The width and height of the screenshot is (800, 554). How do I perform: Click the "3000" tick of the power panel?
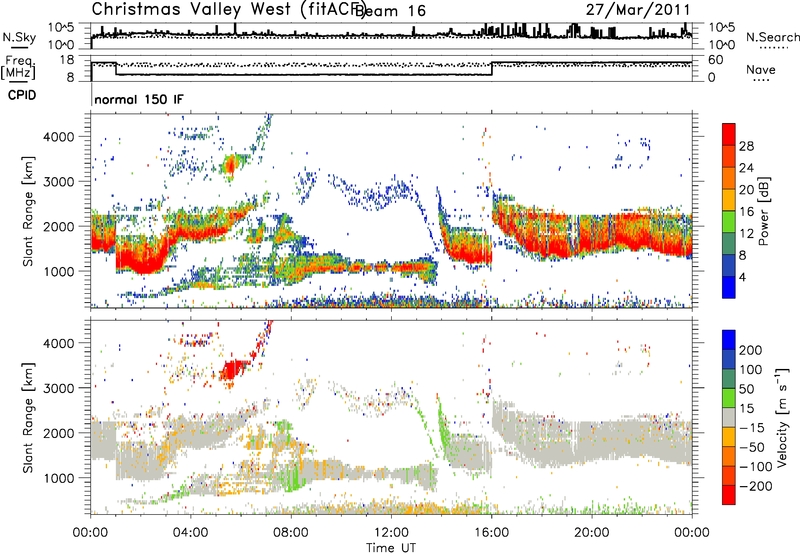(x=58, y=182)
